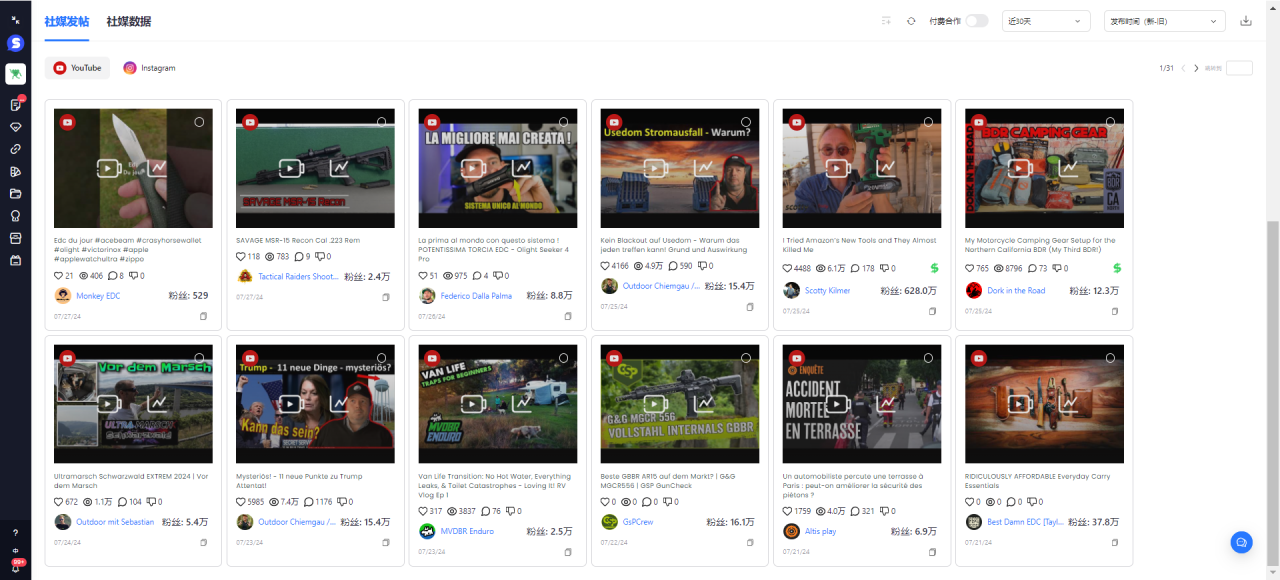Toggle the 付费合作 switch

click(x=976, y=21)
